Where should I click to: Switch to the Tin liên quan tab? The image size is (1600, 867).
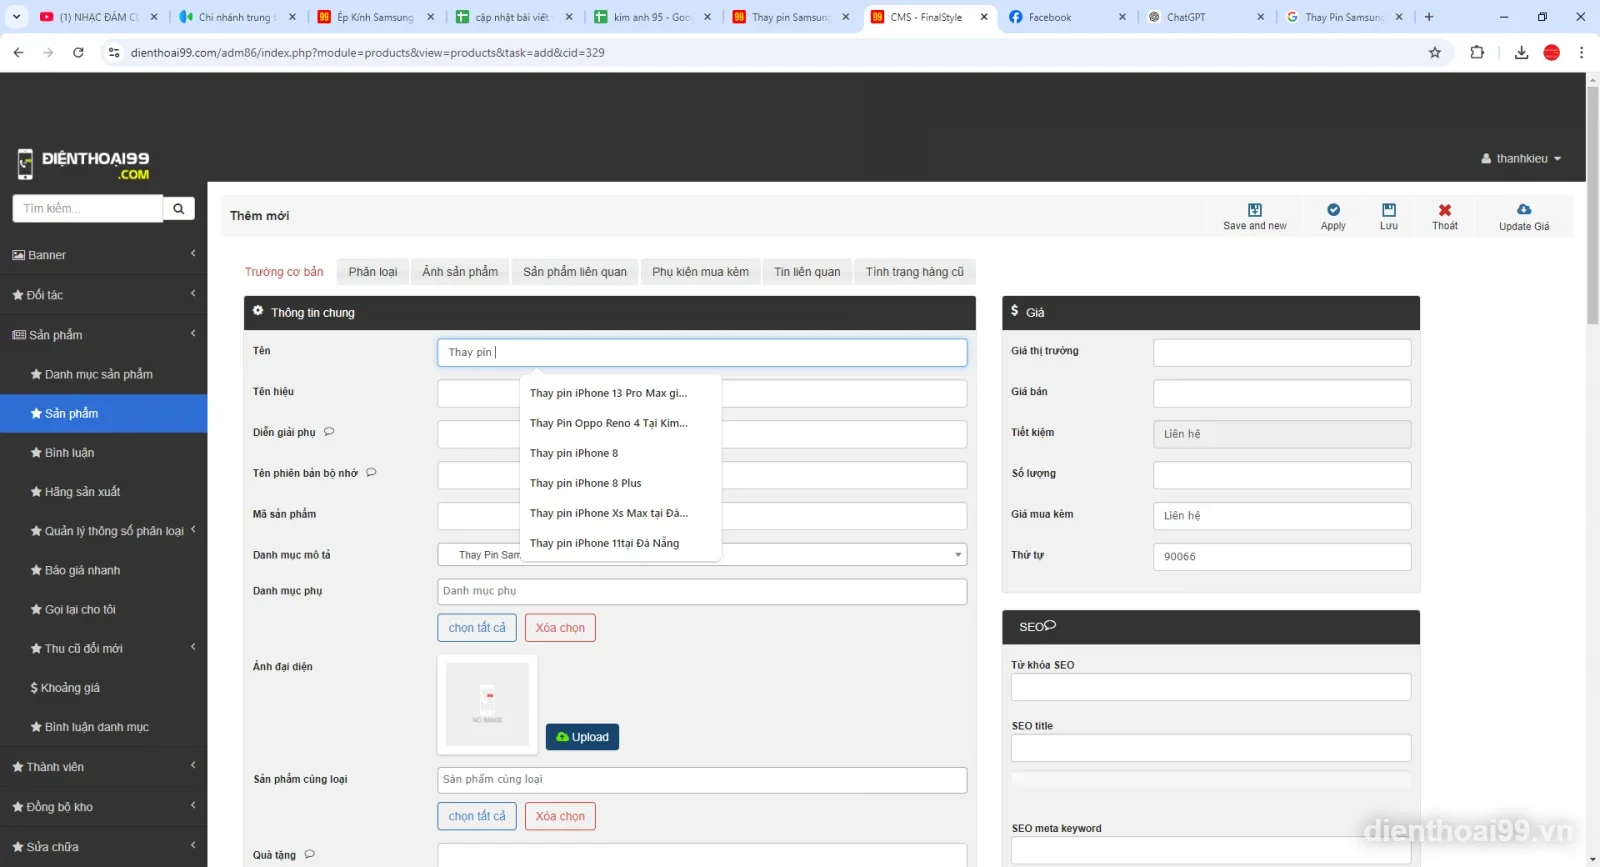(807, 272)
